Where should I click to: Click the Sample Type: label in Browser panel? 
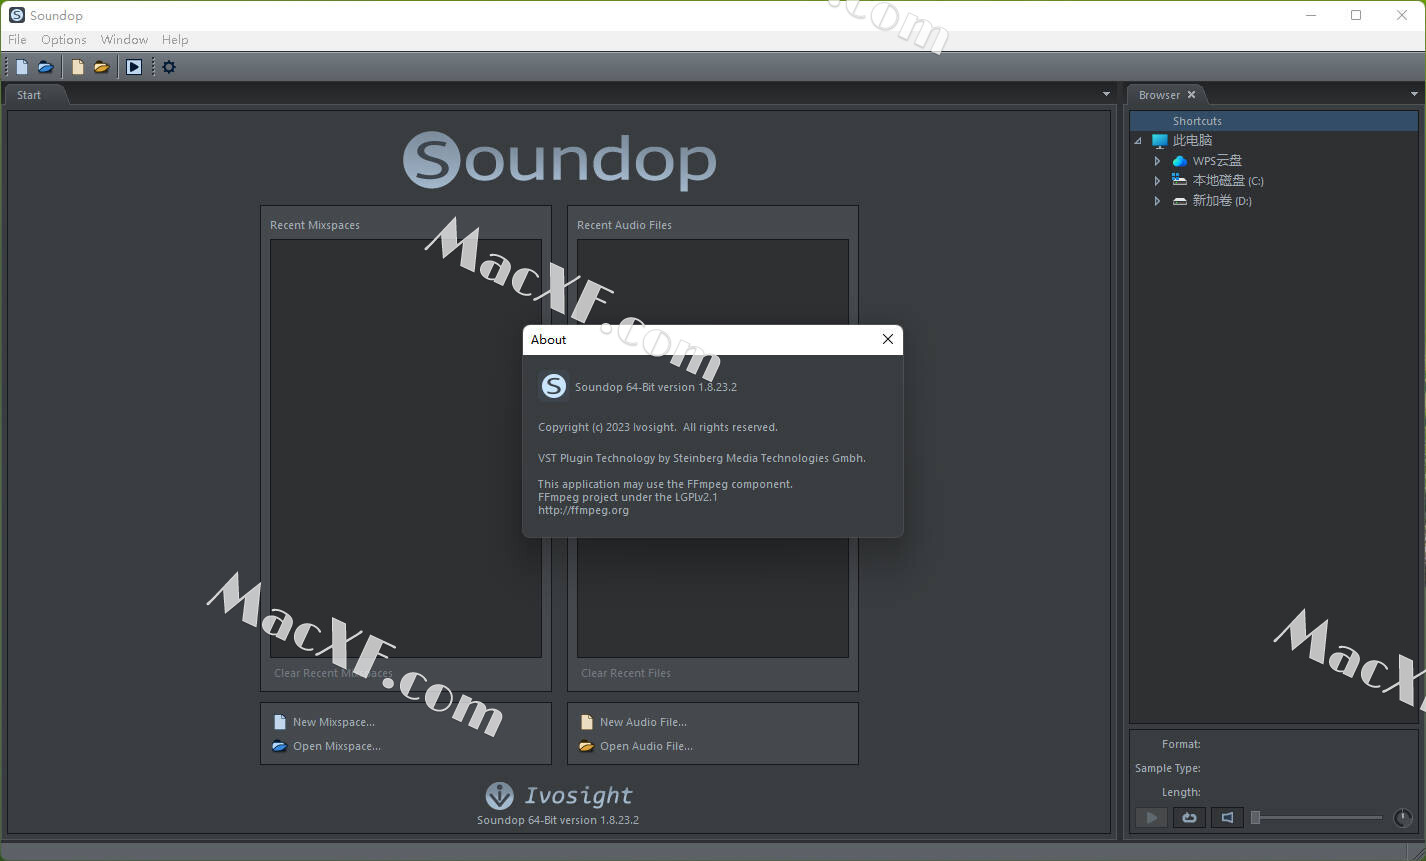[1168, 768]
